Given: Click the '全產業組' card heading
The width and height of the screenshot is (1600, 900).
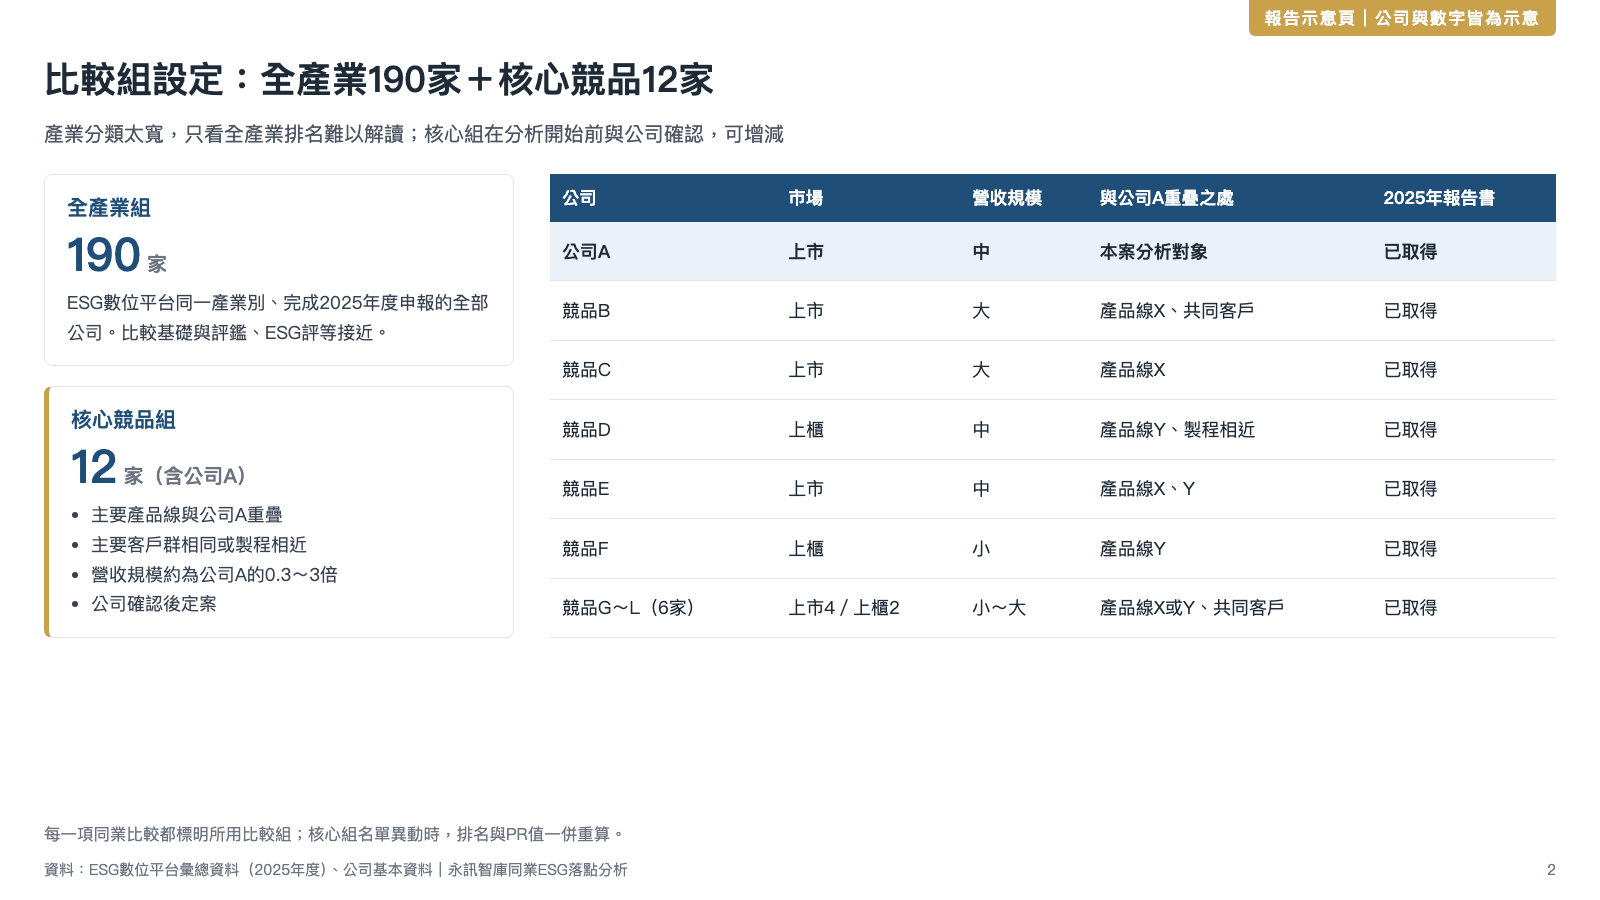Looking at the screenshot, I should pos(109,208).
